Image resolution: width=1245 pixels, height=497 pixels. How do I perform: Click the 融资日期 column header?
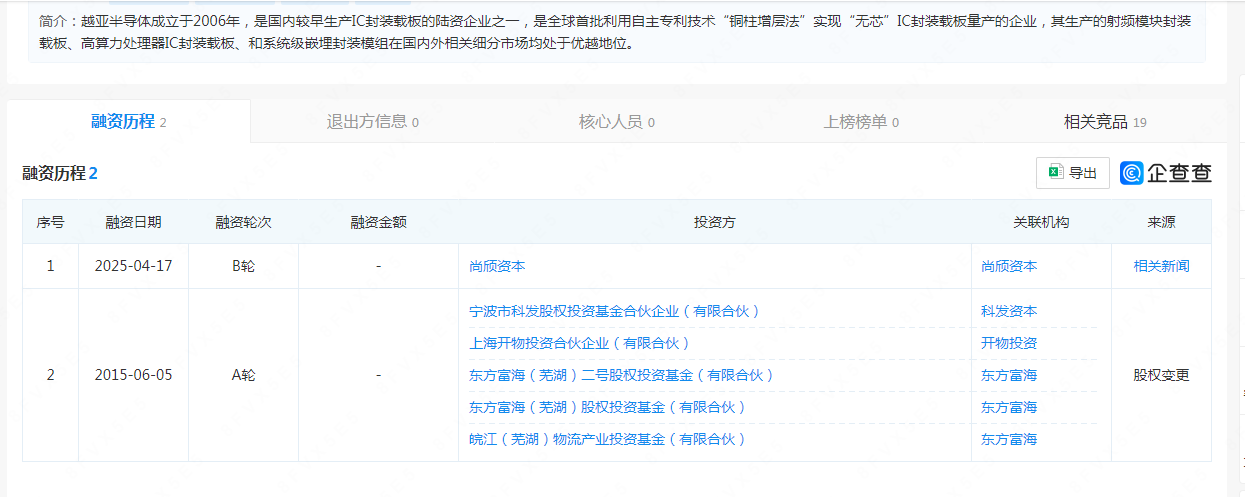[x=133, y=222]
